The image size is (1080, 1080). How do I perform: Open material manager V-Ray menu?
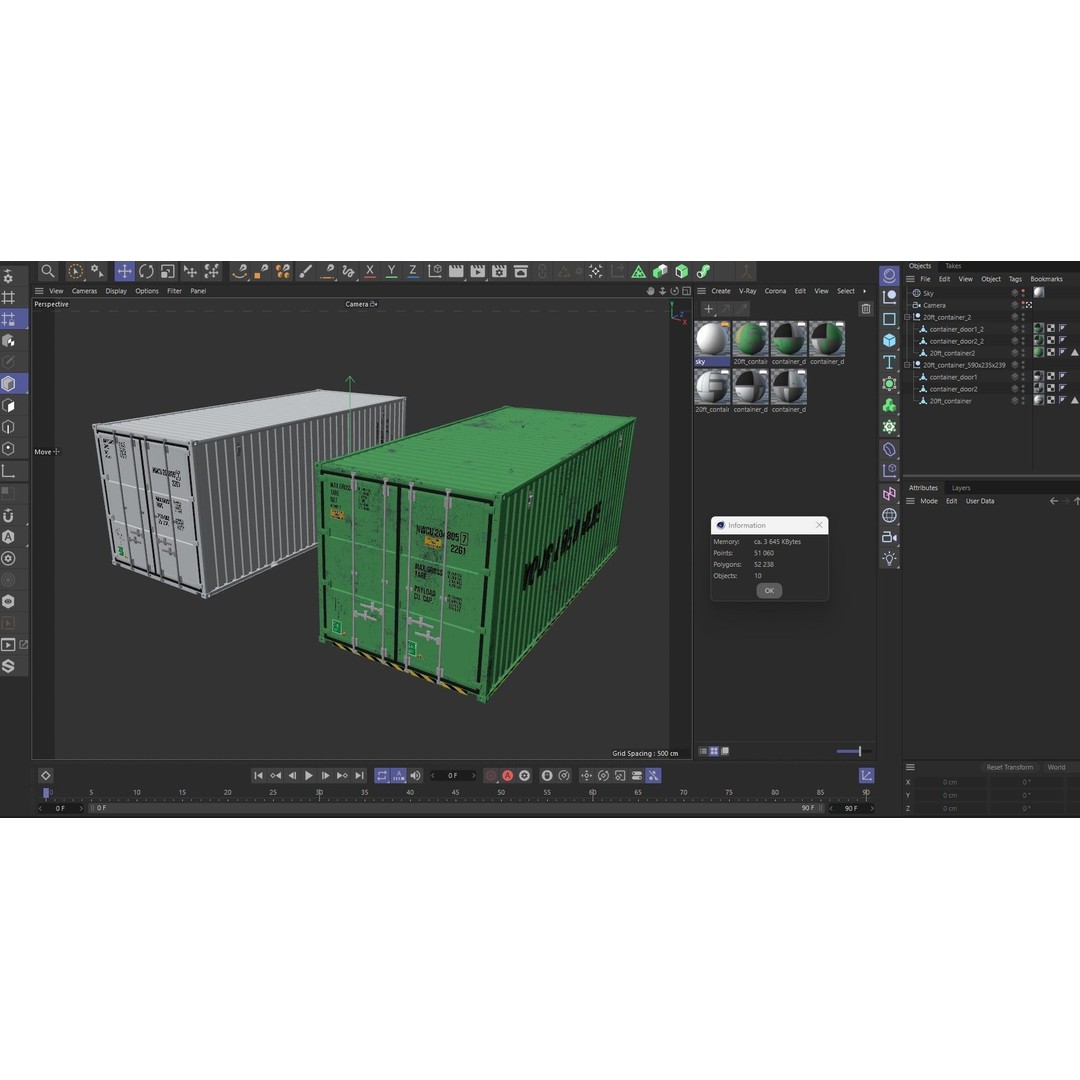(x=747, y=291)
